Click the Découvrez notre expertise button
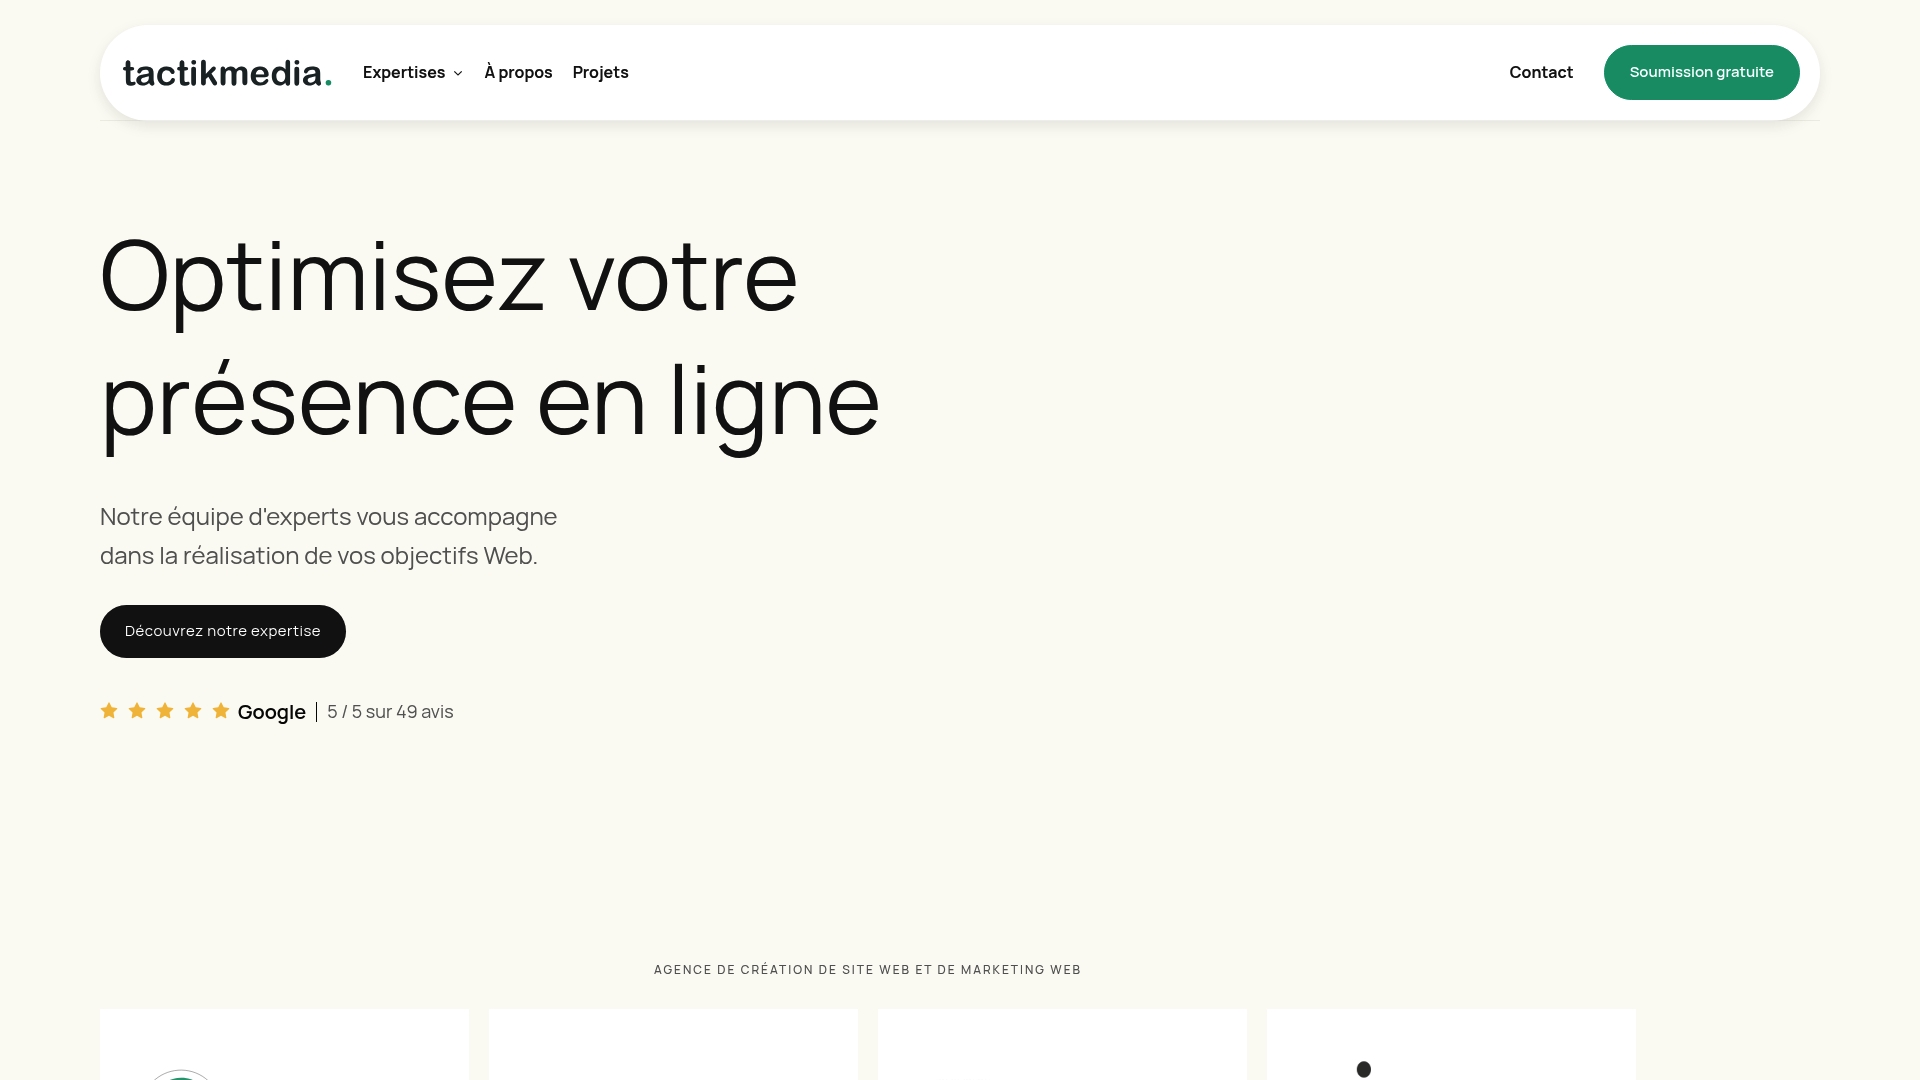Screen dimensions: 1920x1080 point(223,631)
